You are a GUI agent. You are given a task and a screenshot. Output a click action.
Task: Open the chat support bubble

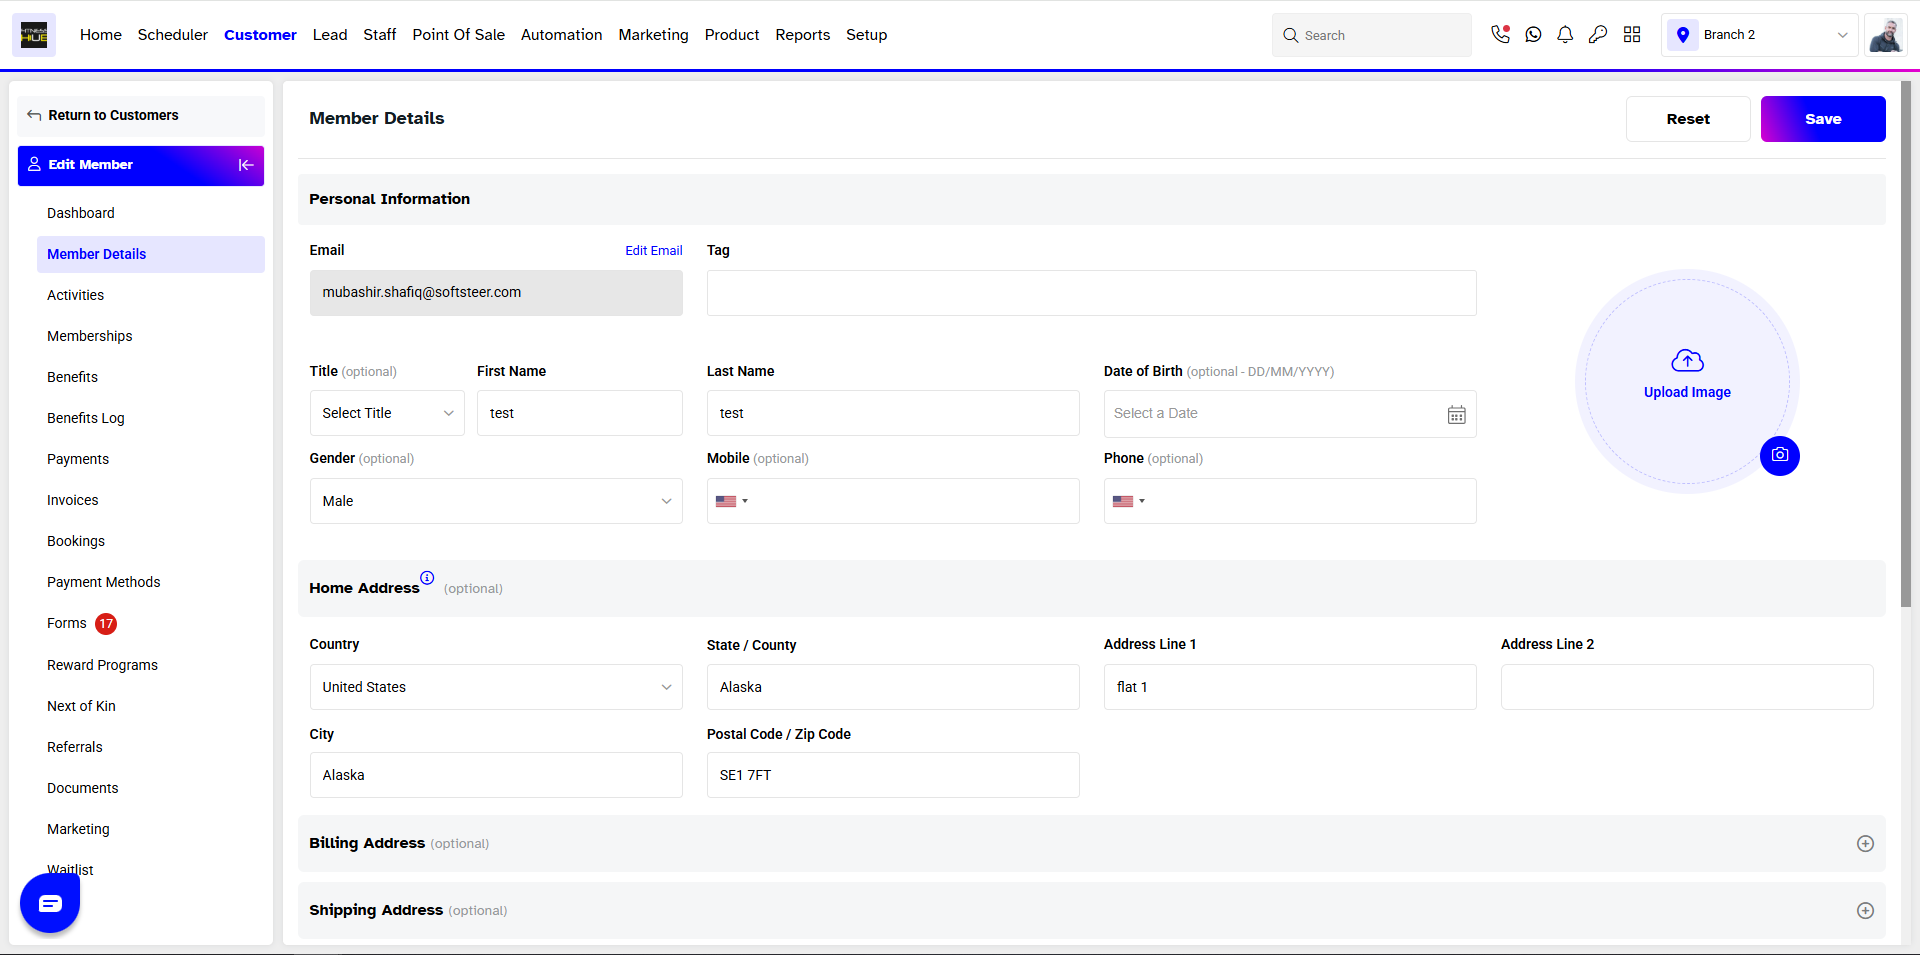point(50,903)
